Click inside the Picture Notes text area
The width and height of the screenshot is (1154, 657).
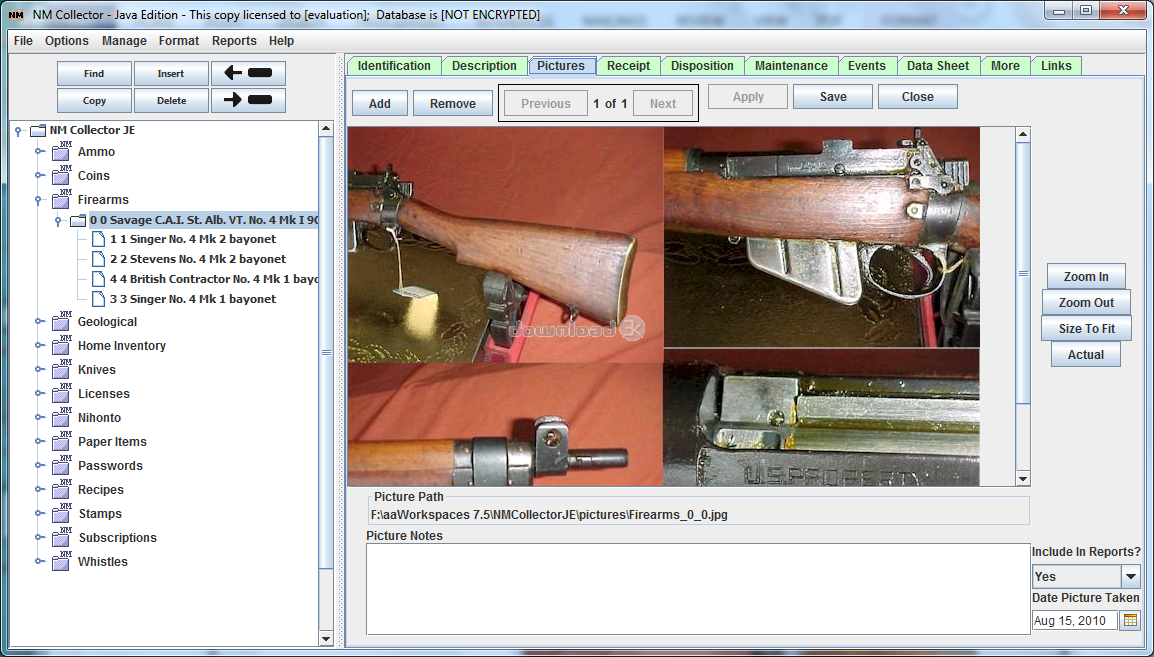pyautogui.click(x=697, y=588)
